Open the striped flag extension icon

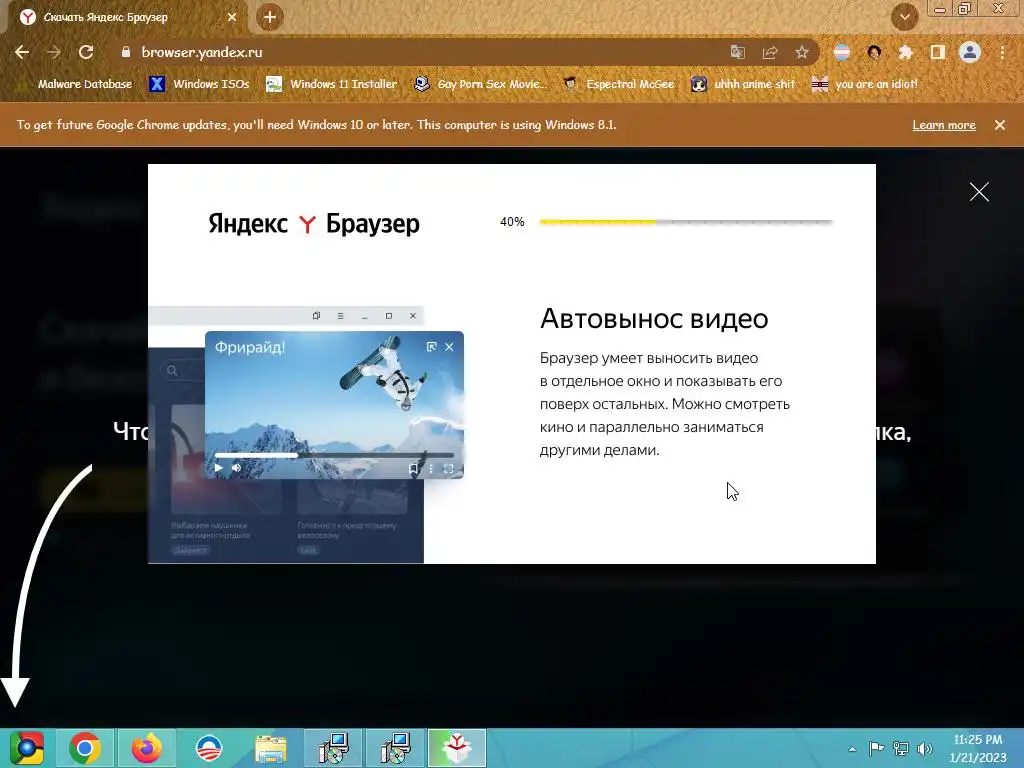click(x=842, y=52)
